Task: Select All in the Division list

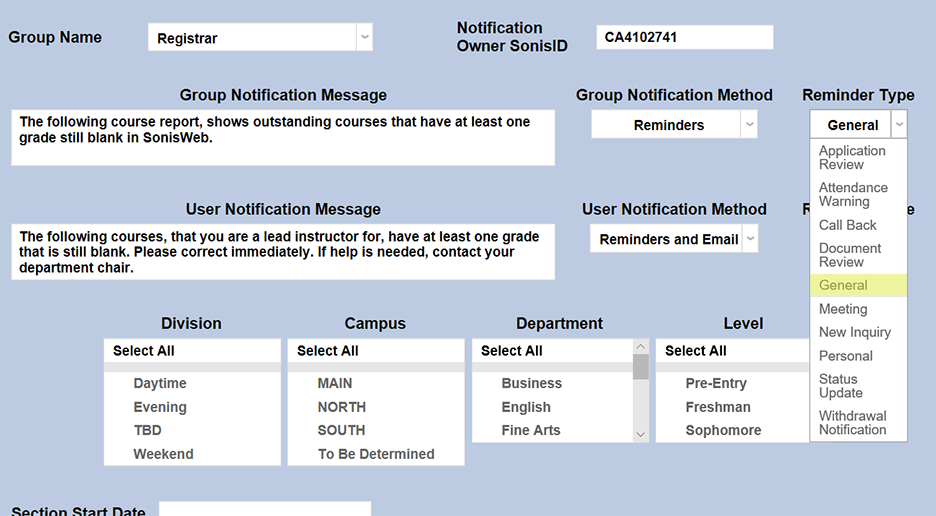Action: (192, 351)
